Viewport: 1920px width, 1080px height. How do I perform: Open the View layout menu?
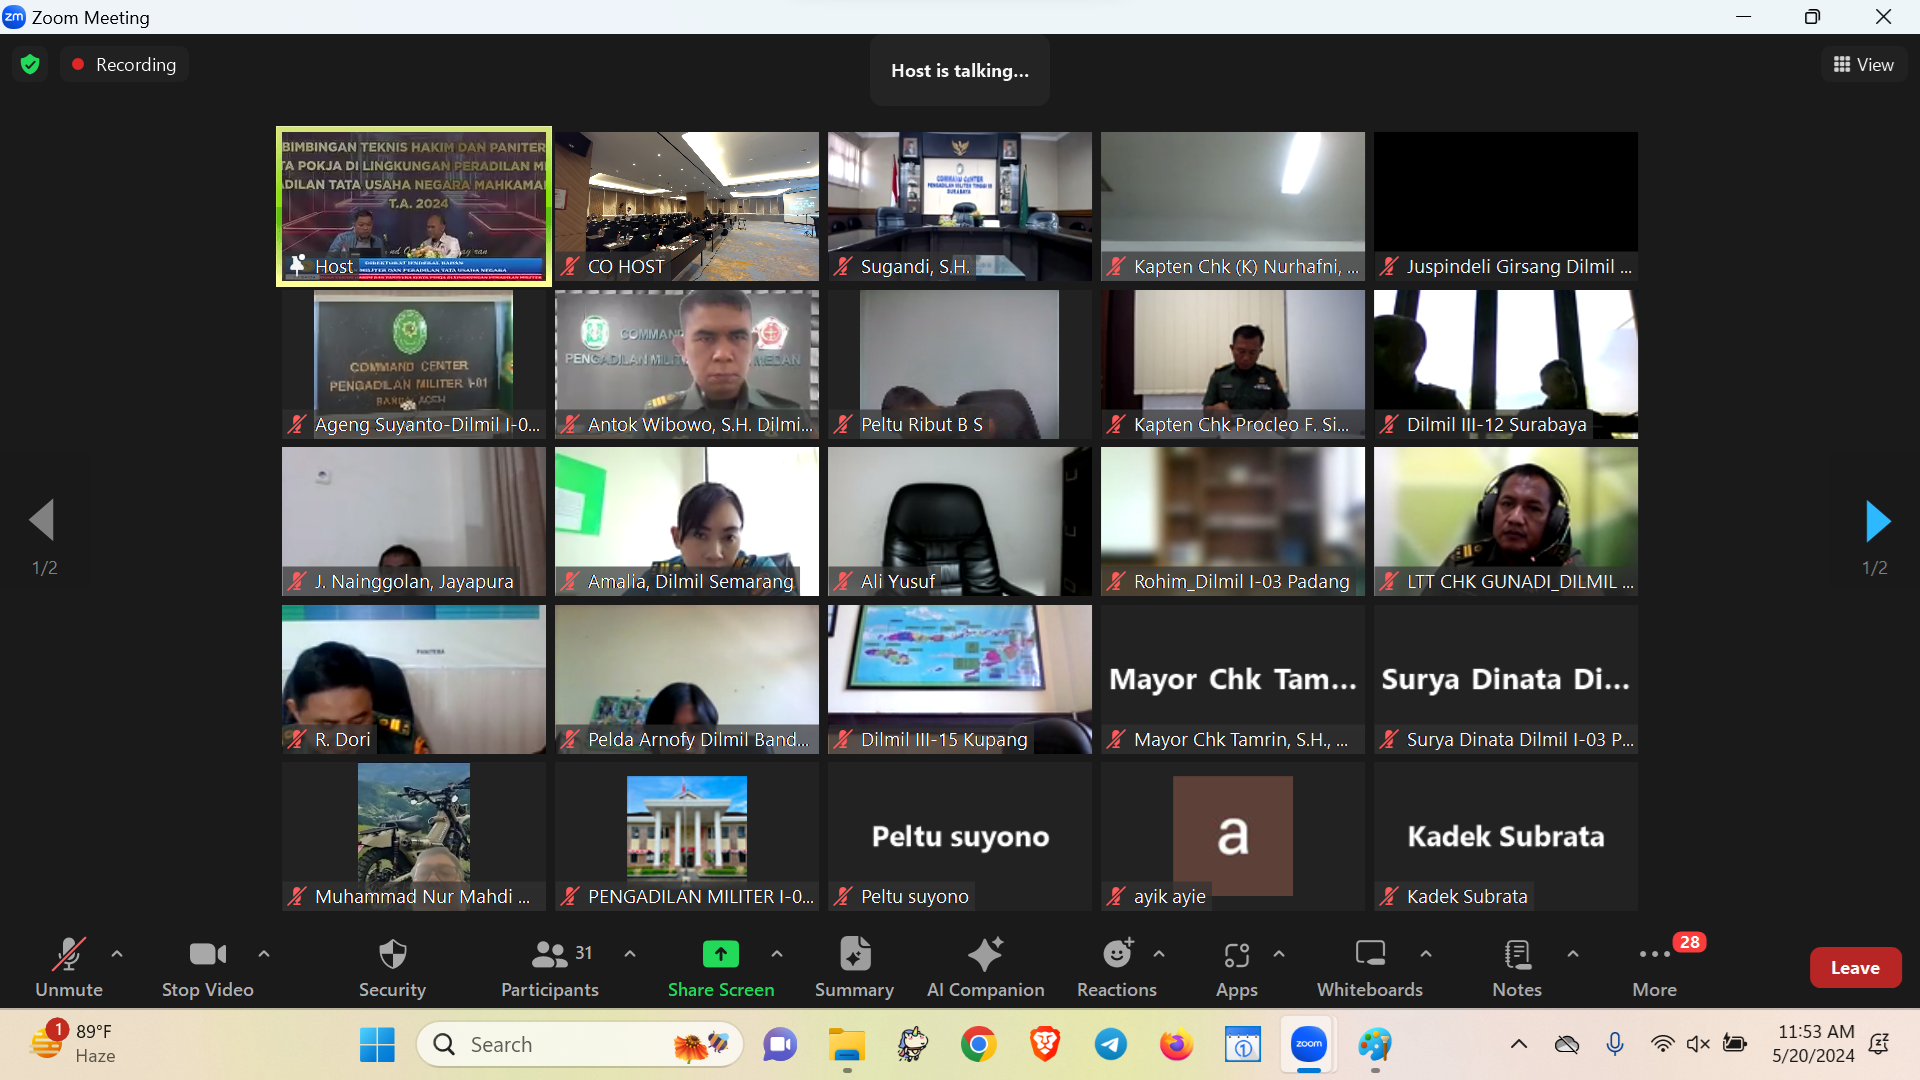[1863, 65]
